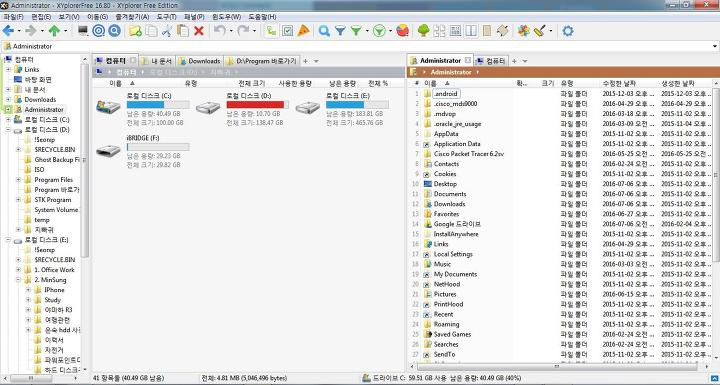Click the Paste clipboard icon
Viewport: 720px width, 385px height.
click(183, 31)
